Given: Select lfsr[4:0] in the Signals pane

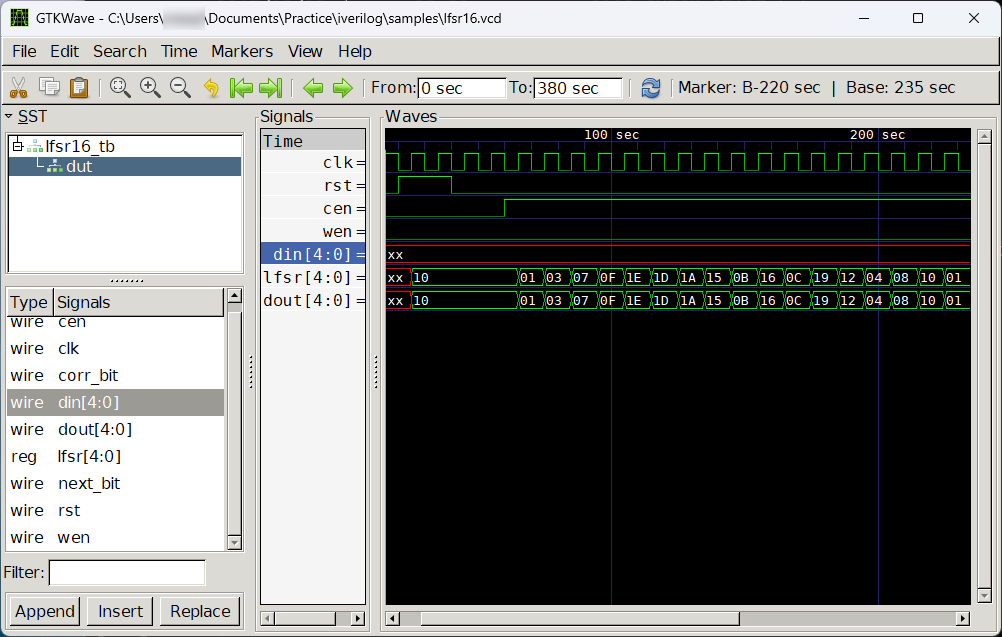Looking at the screenshot, I should click(313, 277).
